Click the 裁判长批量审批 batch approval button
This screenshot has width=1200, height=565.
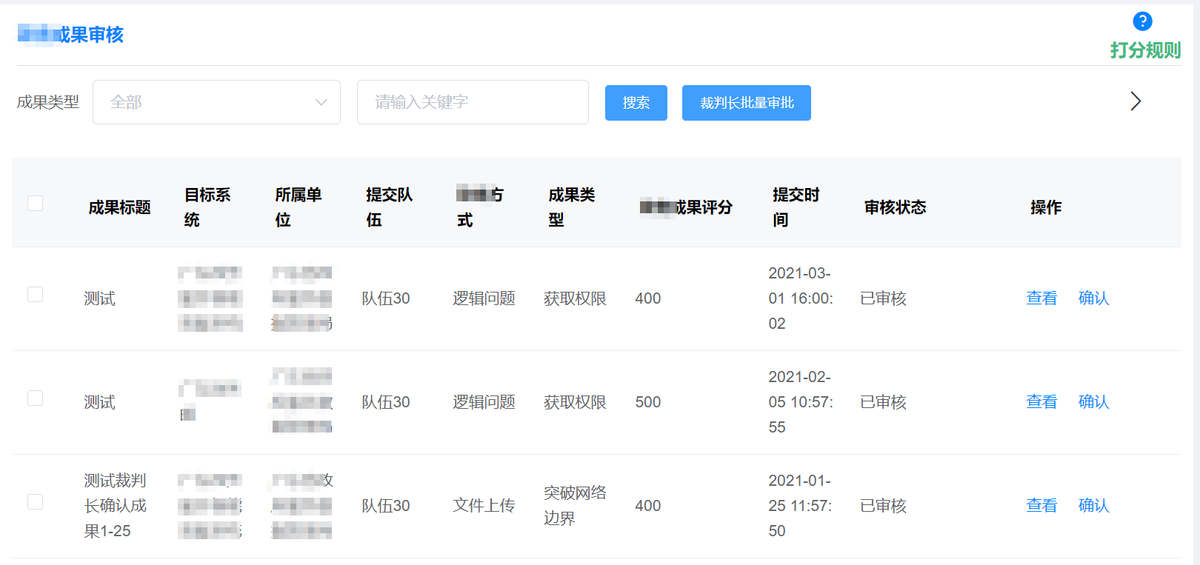746,103
